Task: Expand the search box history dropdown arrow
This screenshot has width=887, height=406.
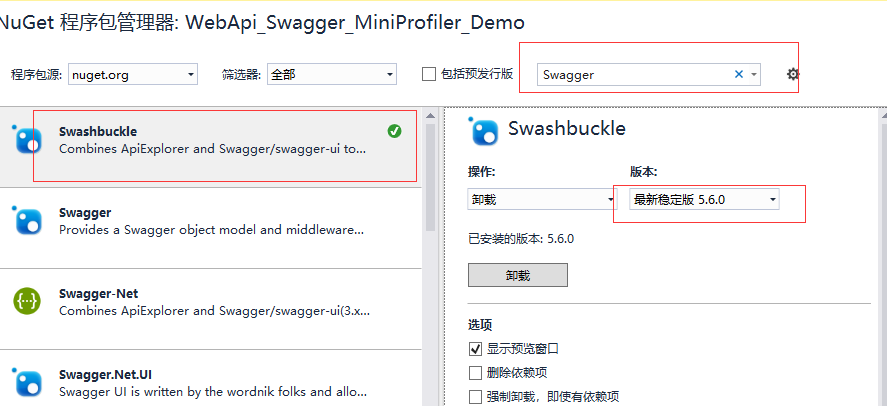Action: 753,74
